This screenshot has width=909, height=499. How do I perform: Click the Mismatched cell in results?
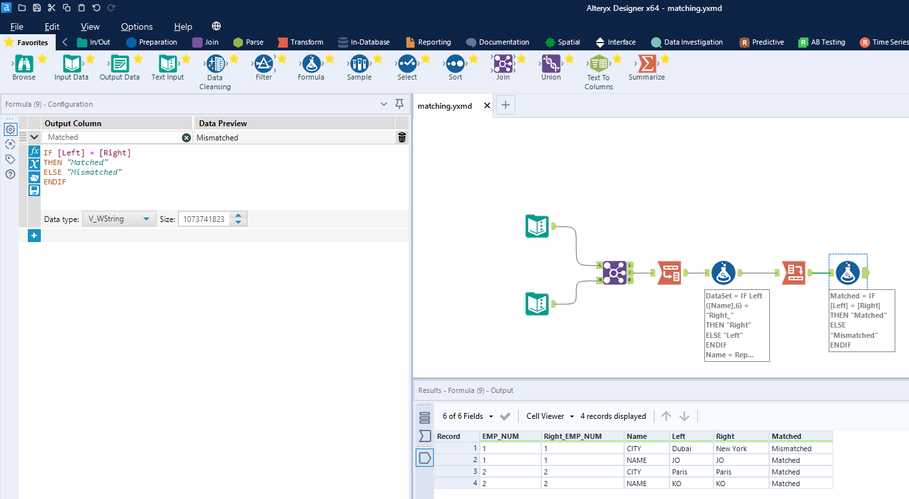coord(801,449)
